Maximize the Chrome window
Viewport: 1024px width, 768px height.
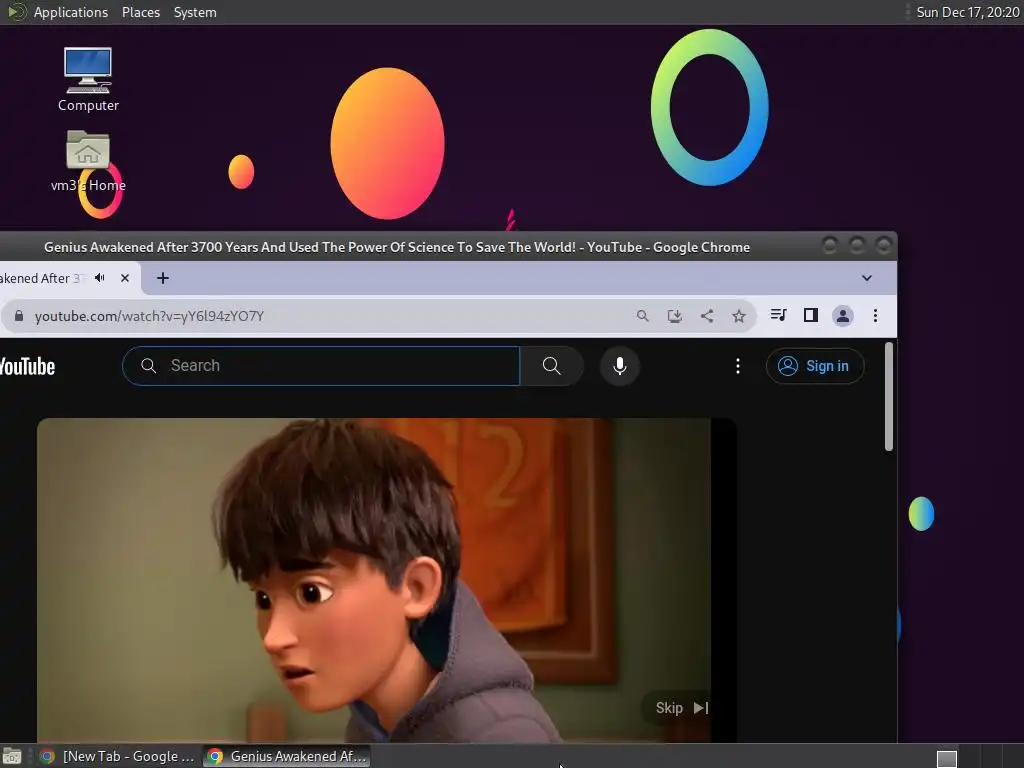click(857, 246)
